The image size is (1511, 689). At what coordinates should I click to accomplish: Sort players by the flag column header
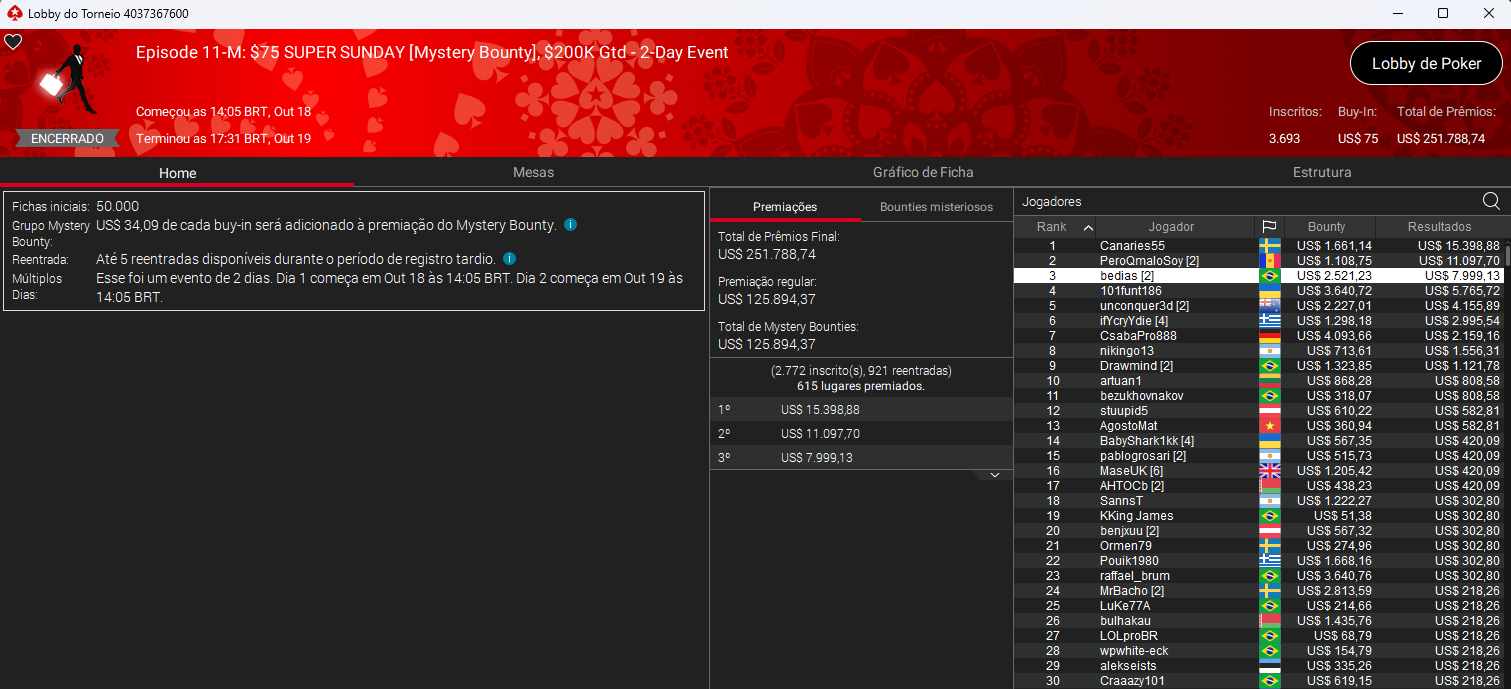(x=1270, y=227)
